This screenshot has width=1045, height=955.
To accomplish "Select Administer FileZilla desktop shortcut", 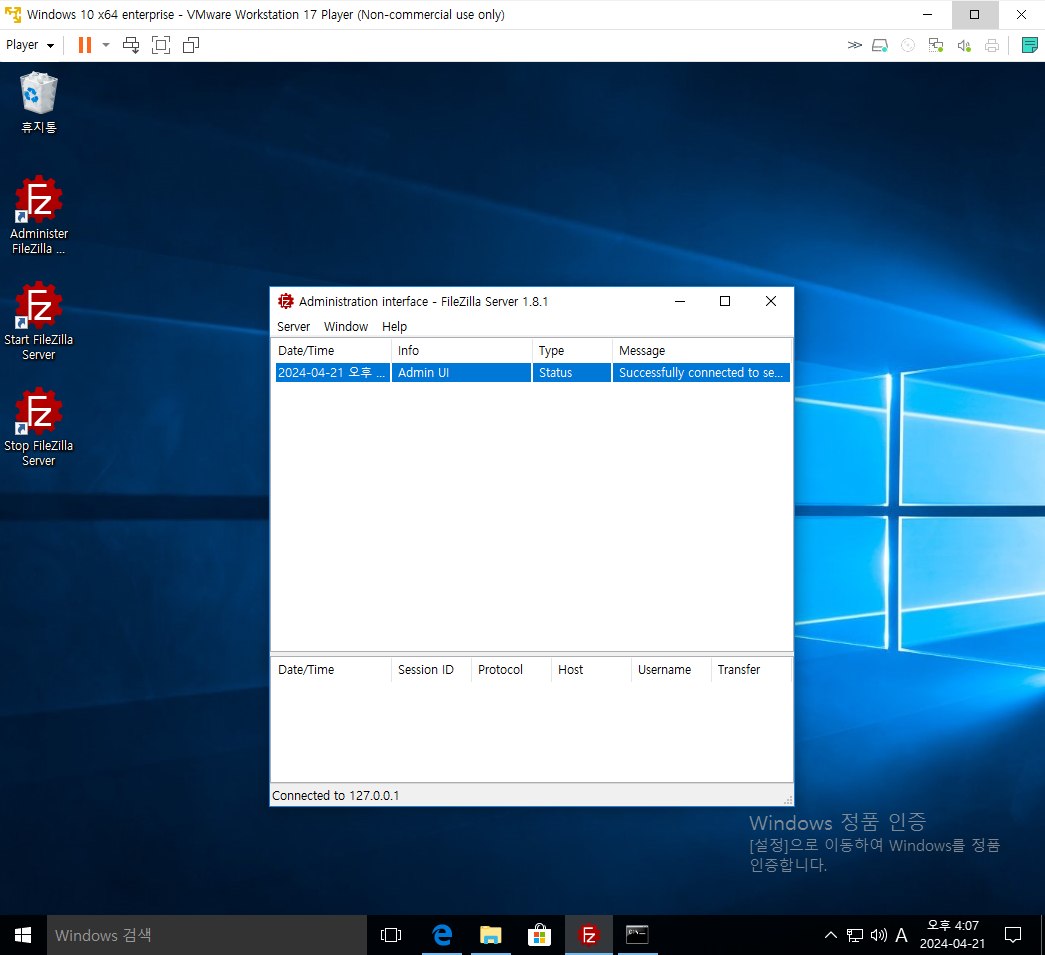I will point(39,215).
